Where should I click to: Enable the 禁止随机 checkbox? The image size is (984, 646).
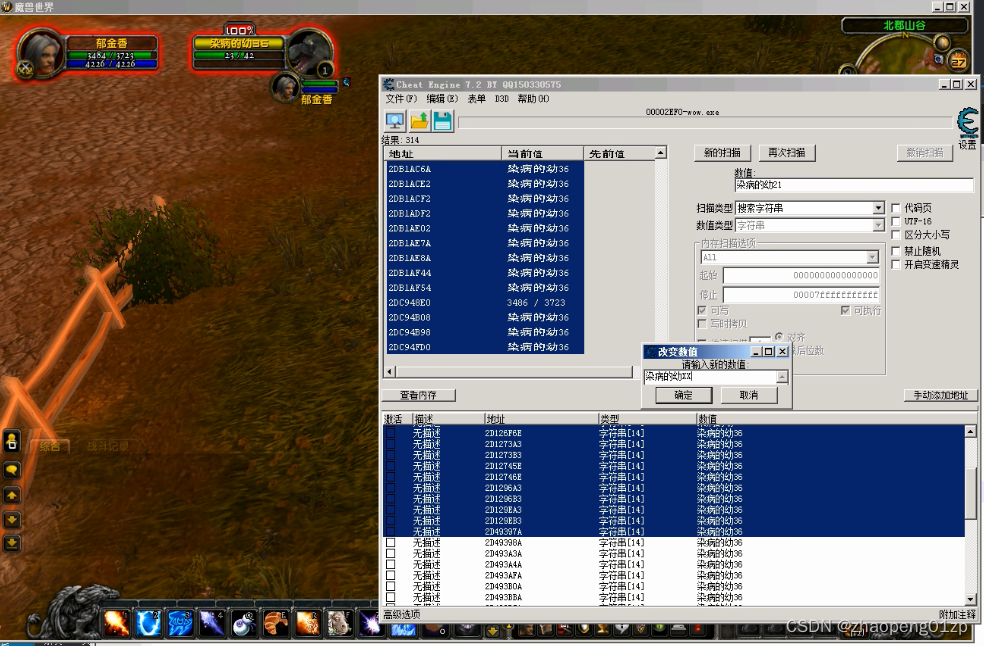click(x=896, y=250)
